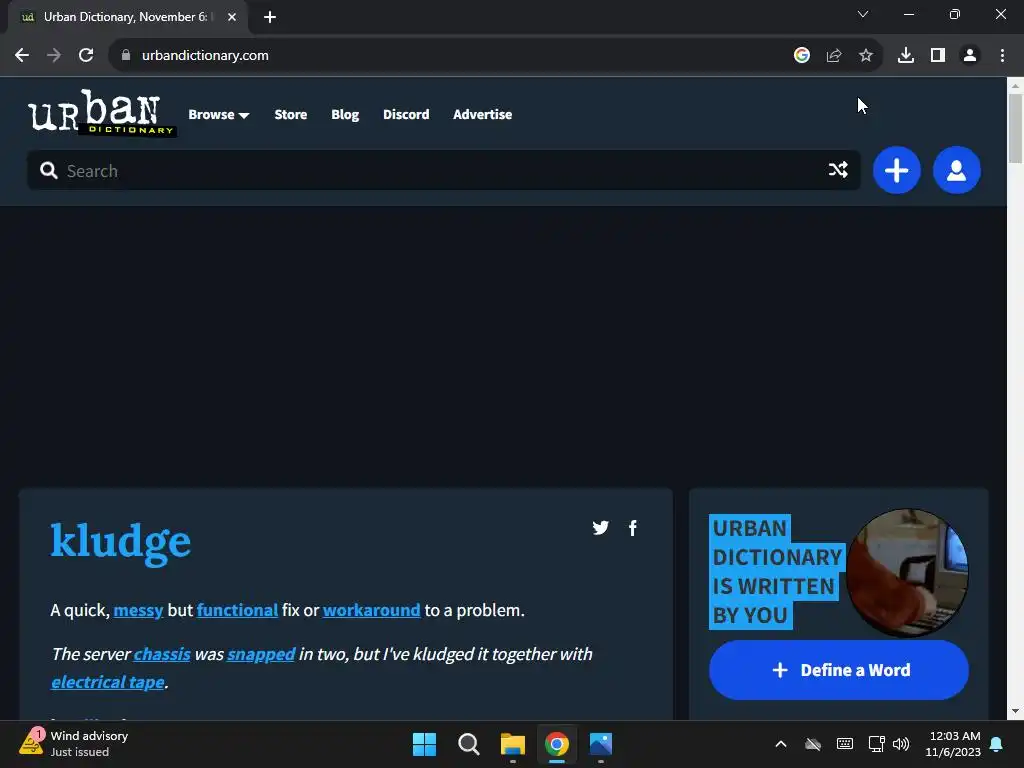Image resolution: width=1024 pixels, height=768 pixels.
Task: Open the Chrome profile menu
Action: point(970,56)
